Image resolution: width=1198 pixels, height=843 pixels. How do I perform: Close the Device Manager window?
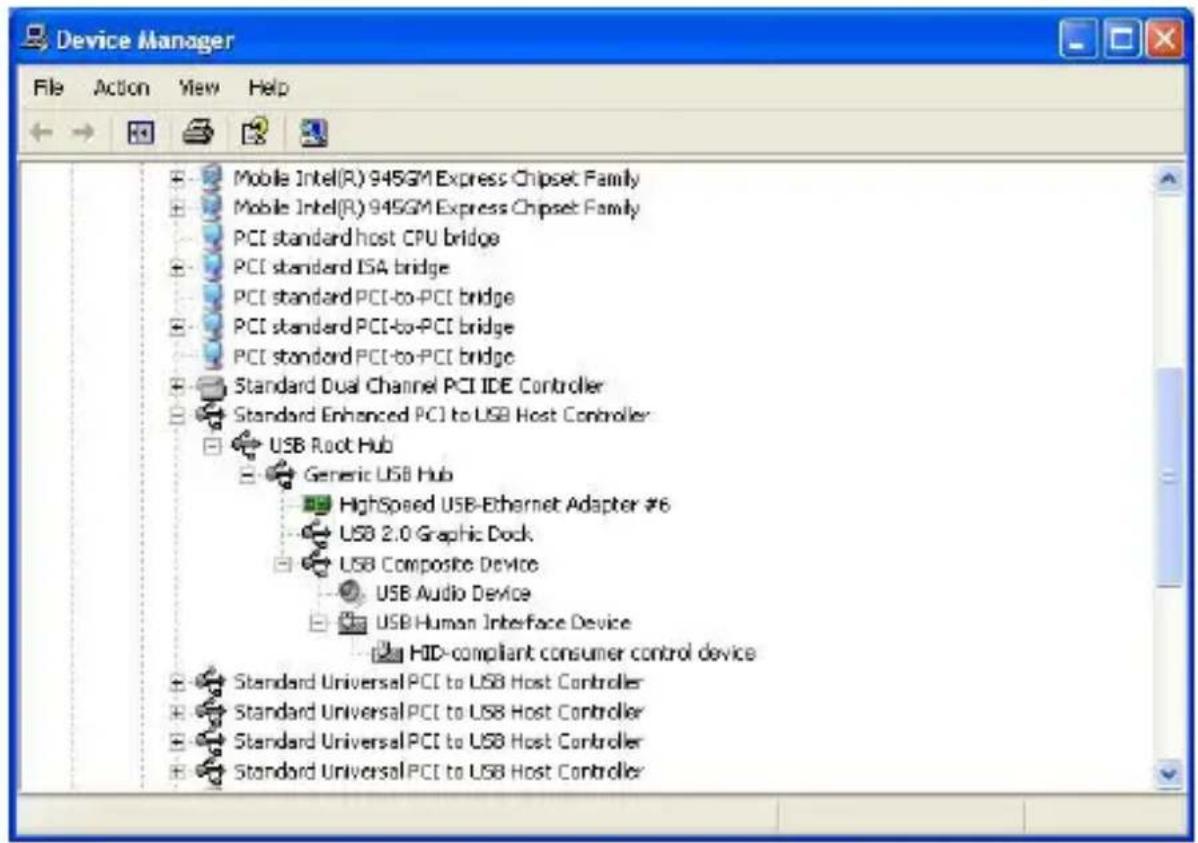click(x=1164, y=39)
